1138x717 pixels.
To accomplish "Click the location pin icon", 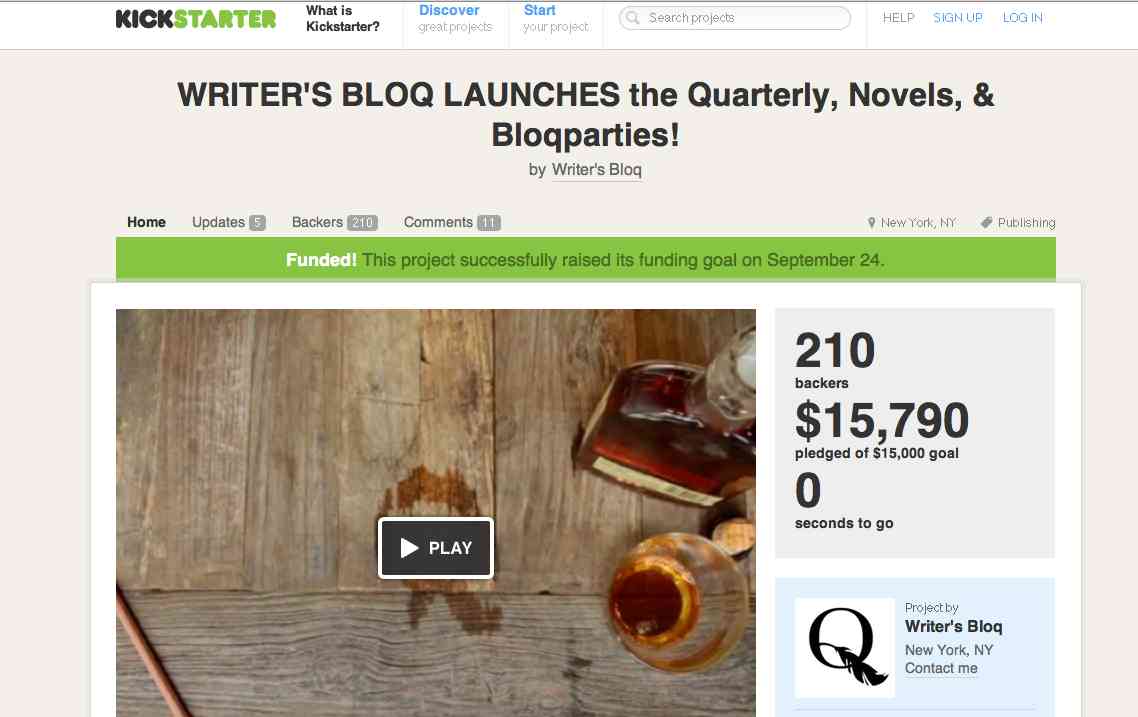I will click(x=872, y=223).
